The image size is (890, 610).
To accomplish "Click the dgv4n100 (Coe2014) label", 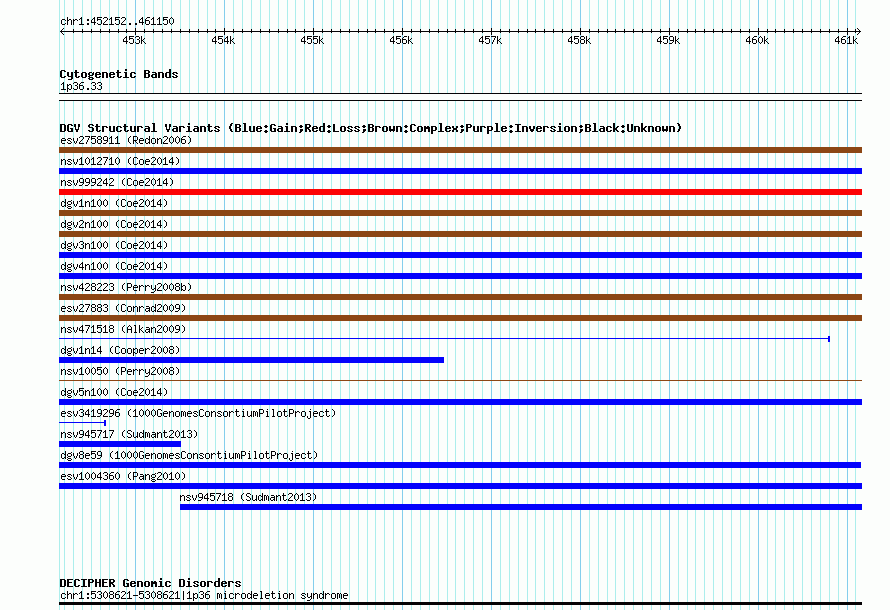I will 114,266.
